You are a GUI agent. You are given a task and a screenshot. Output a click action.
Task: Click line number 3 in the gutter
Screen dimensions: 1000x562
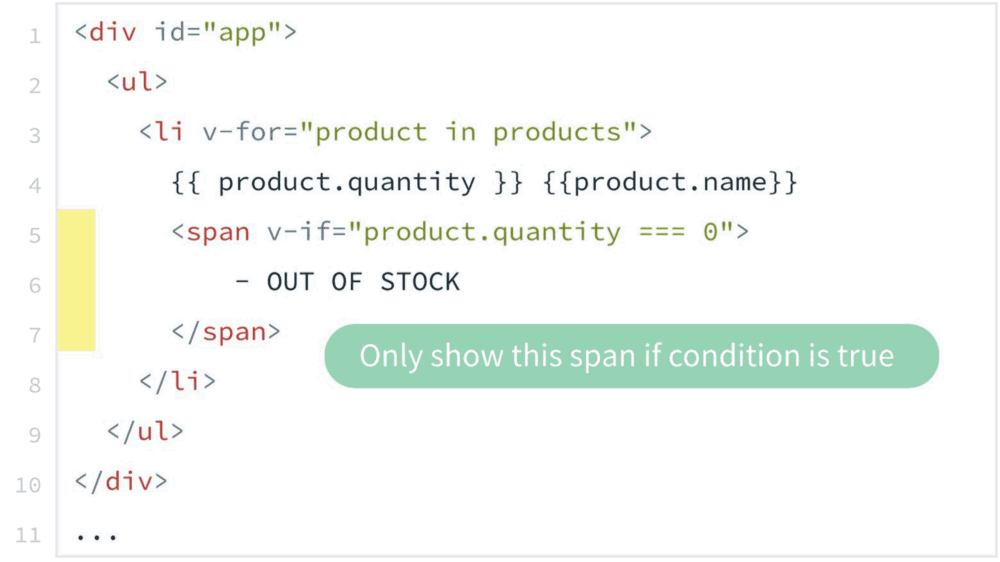point(35,136)
